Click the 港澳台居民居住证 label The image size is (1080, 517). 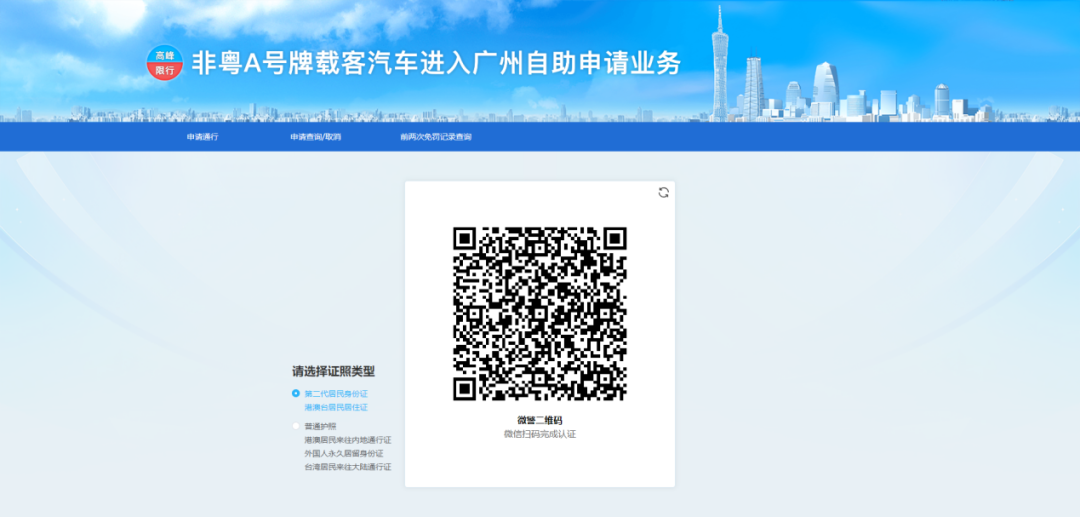336,407
